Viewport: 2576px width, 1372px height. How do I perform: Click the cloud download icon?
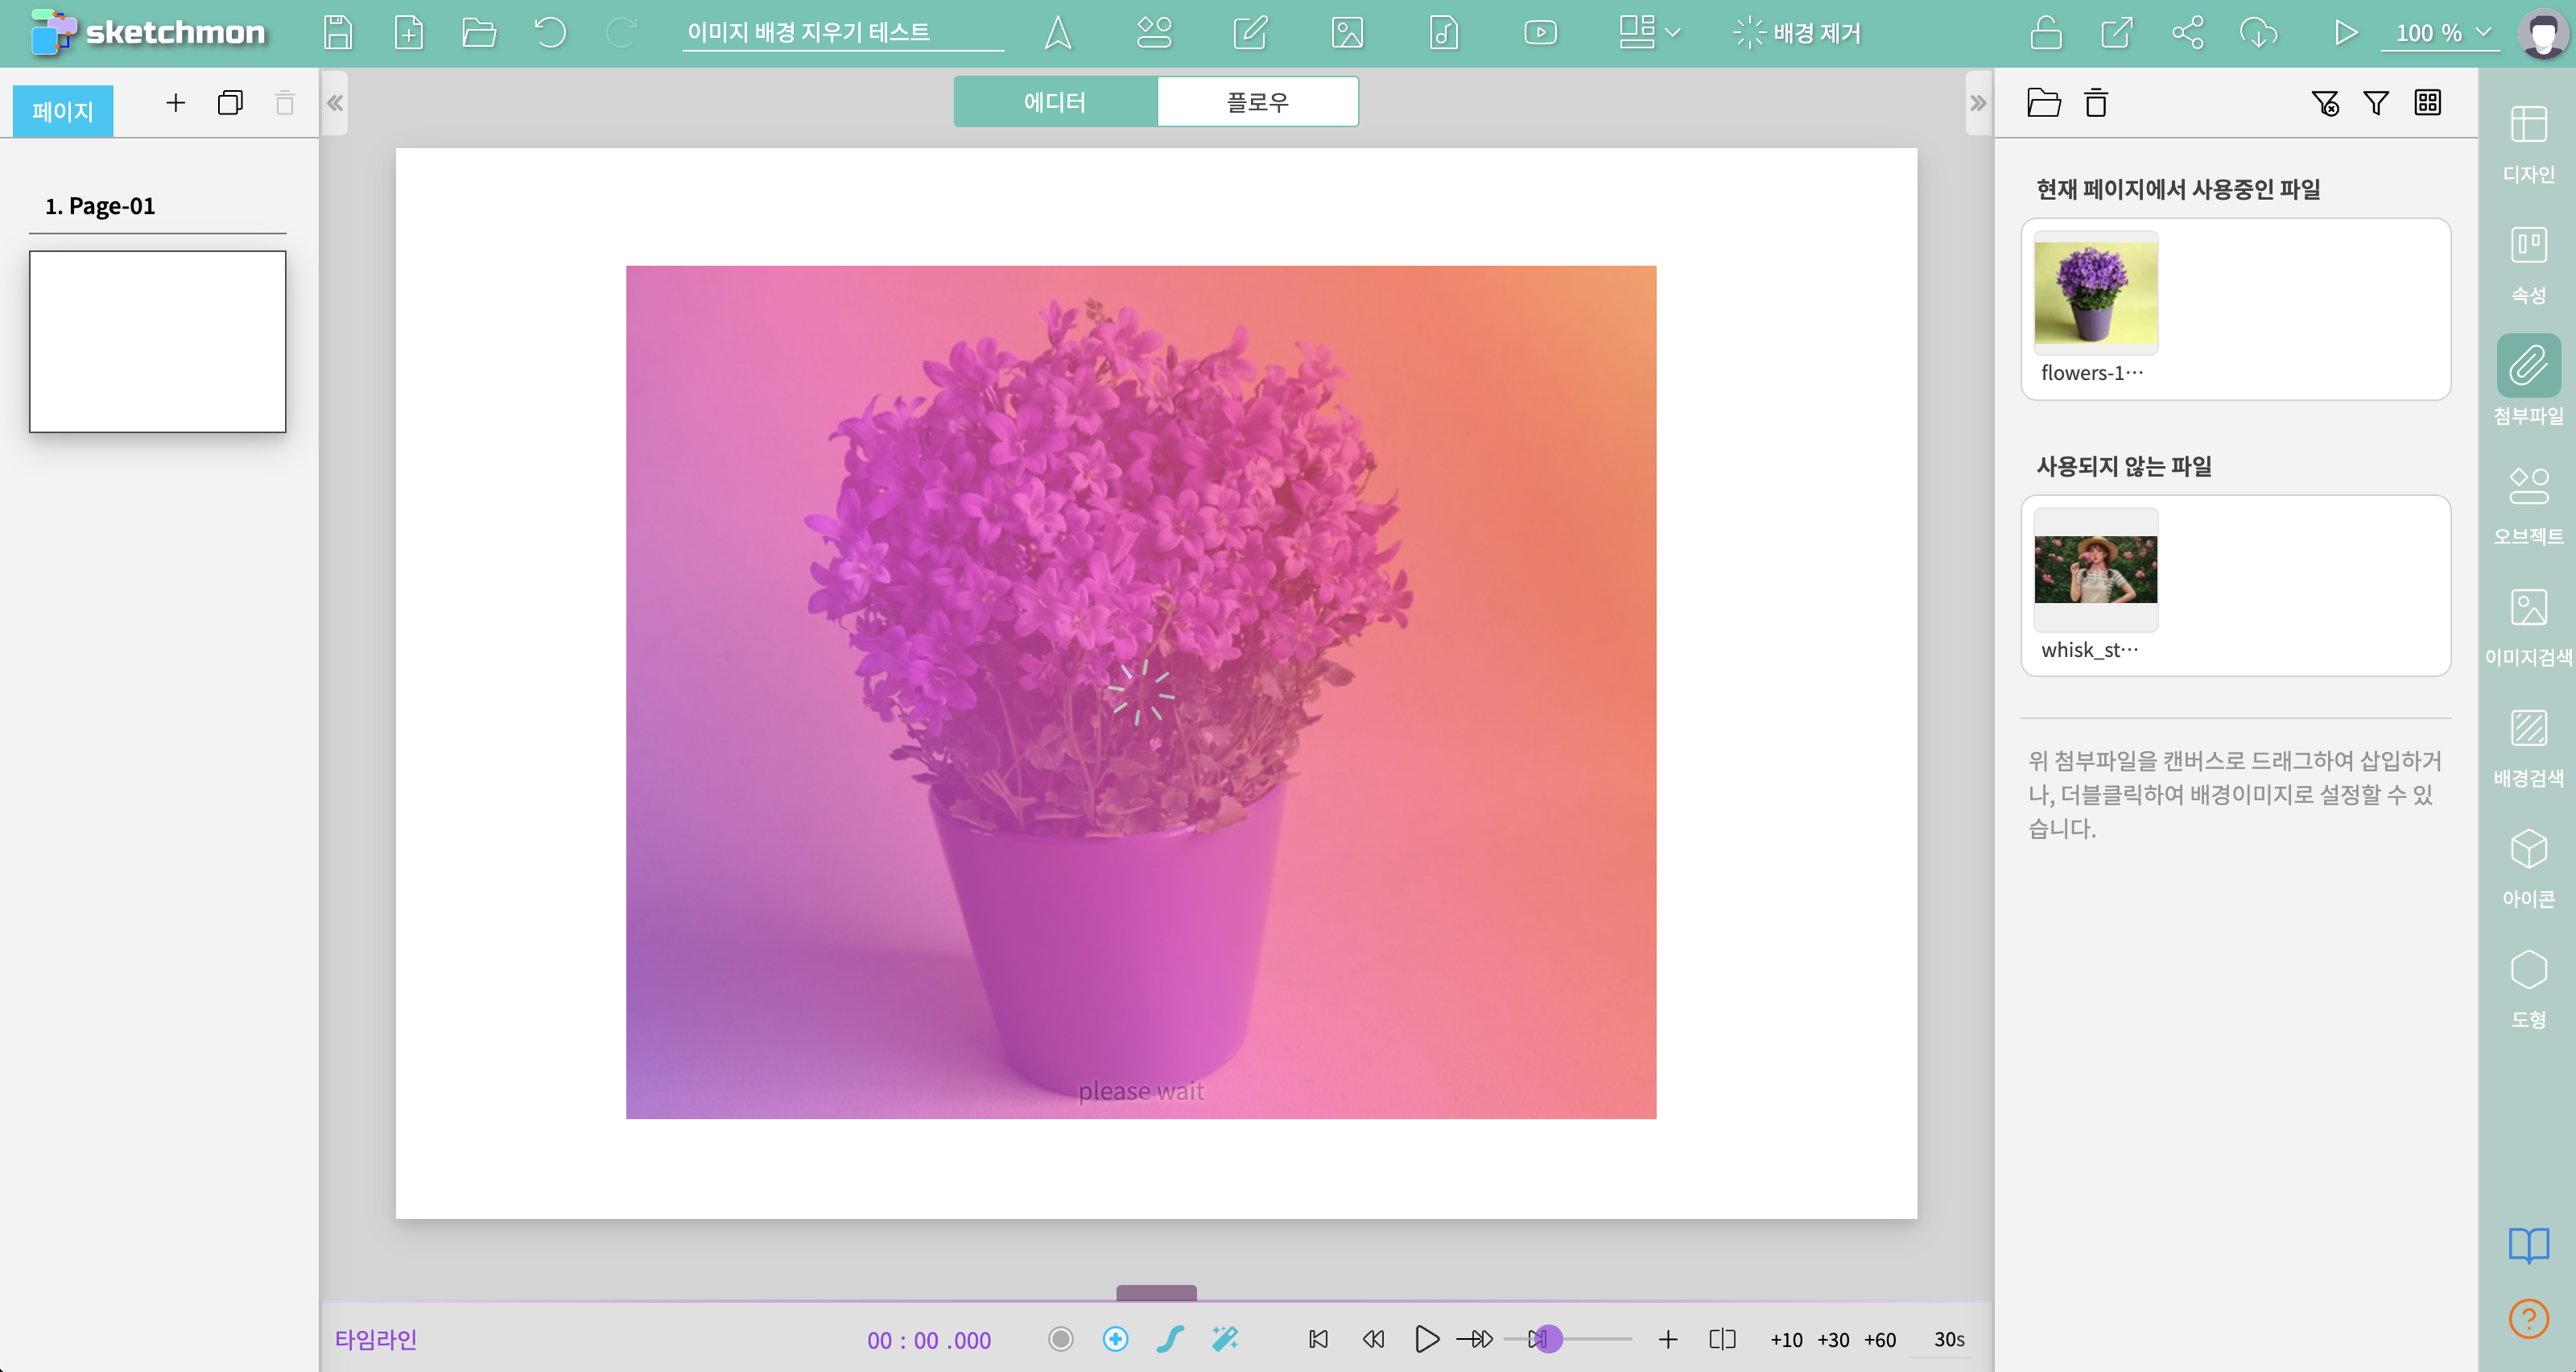click(2258, 33)
